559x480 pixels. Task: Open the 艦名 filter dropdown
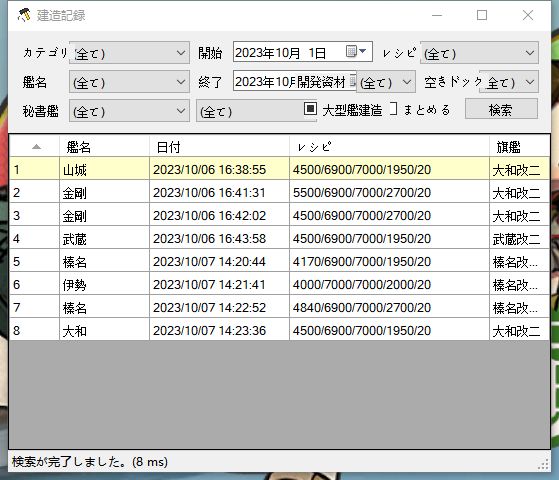(x=129, y=82)
